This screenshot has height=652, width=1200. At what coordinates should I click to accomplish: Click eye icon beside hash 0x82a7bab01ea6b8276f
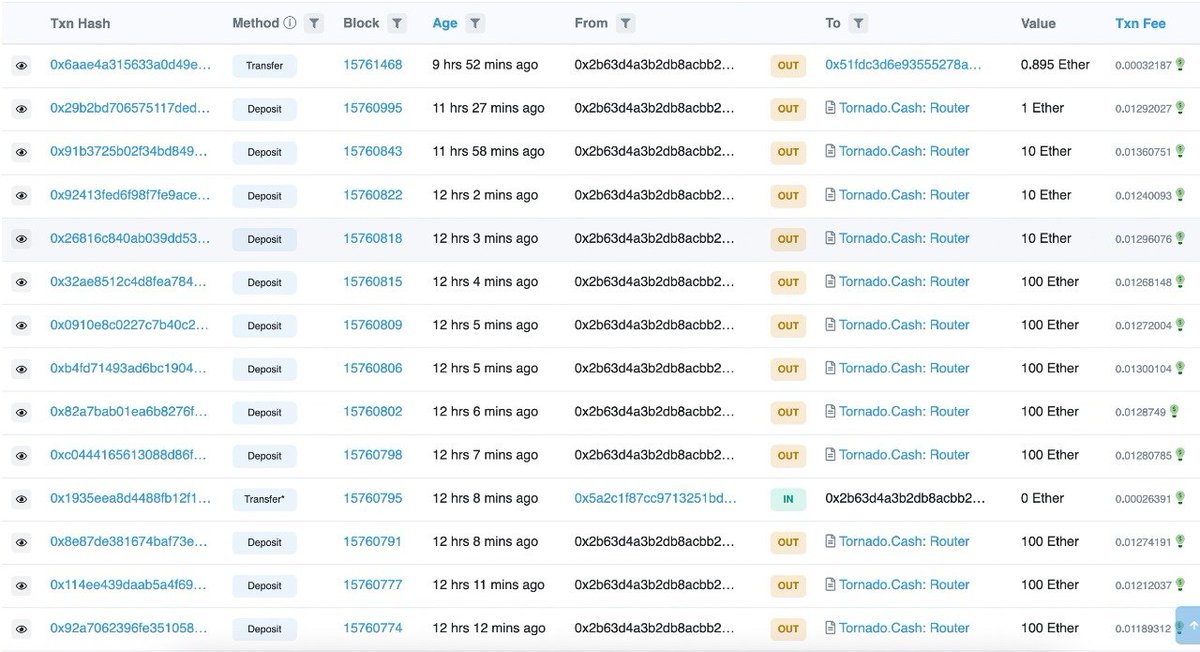(x=21, y=412)
